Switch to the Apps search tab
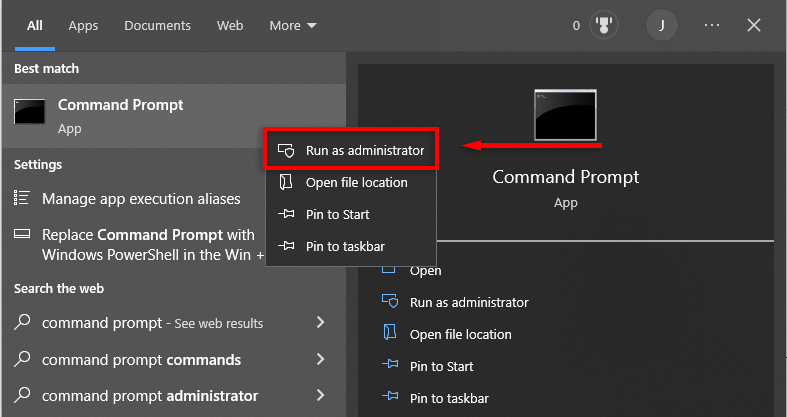 [x=83, y=26]
